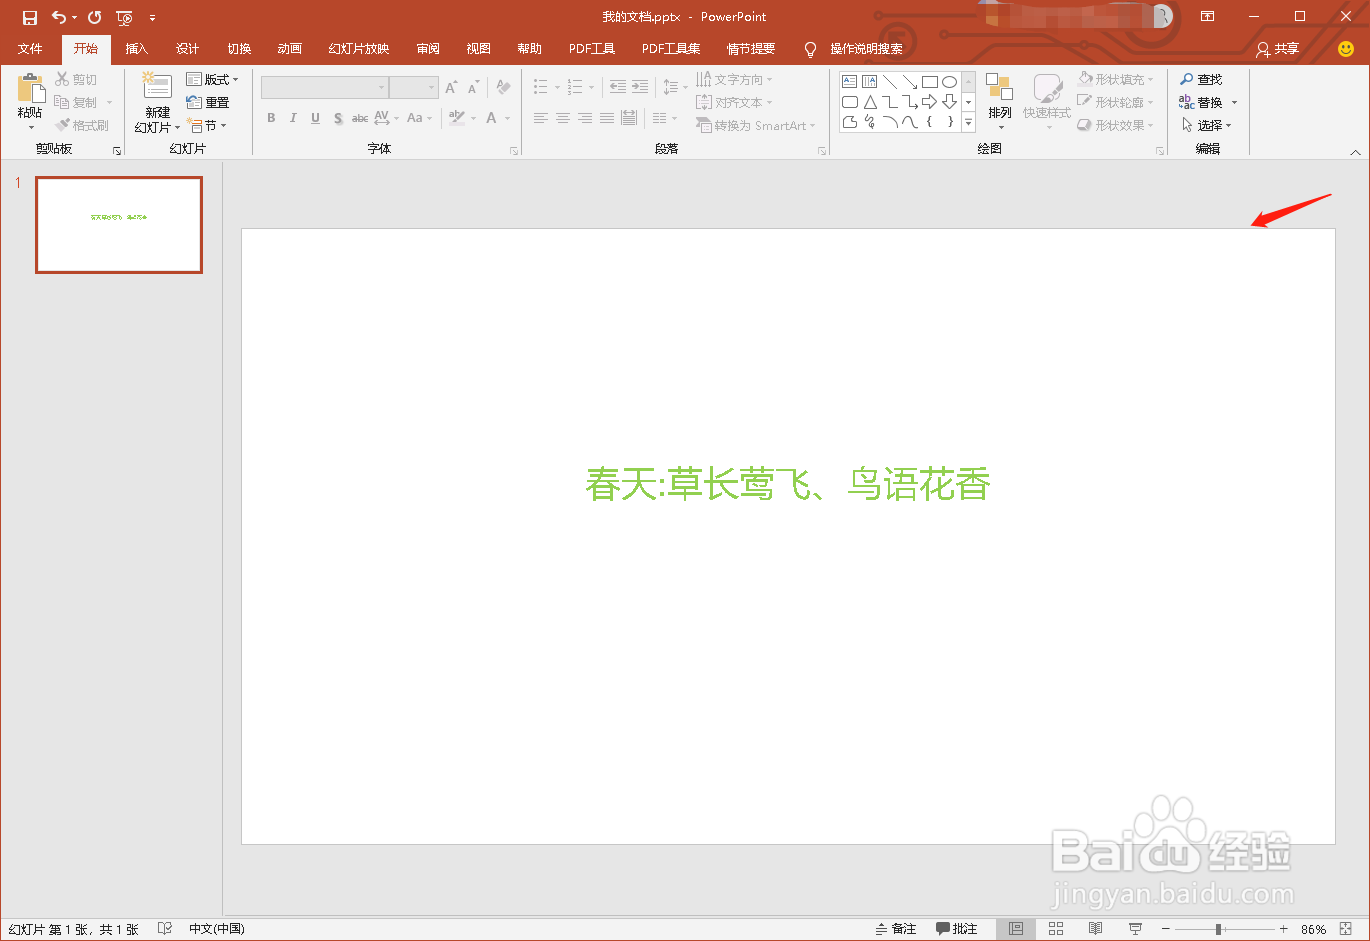1370x941 pixels.
Task: Switch to the Animations (动画) tab
Action: pyautogui.click(x=290, y=49)
